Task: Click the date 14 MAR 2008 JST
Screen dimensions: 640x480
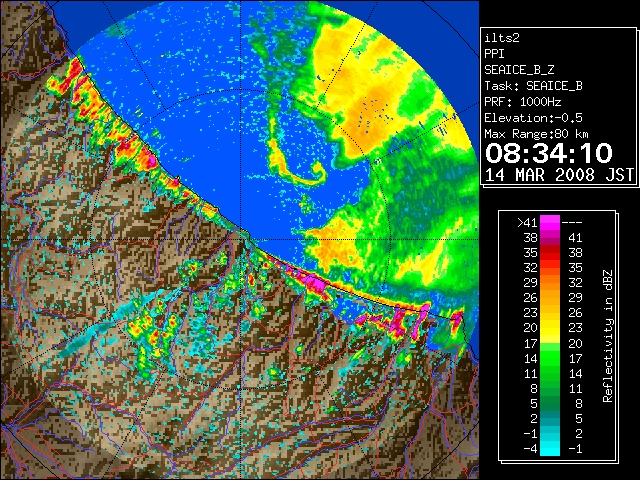Action: pos(559,175)
